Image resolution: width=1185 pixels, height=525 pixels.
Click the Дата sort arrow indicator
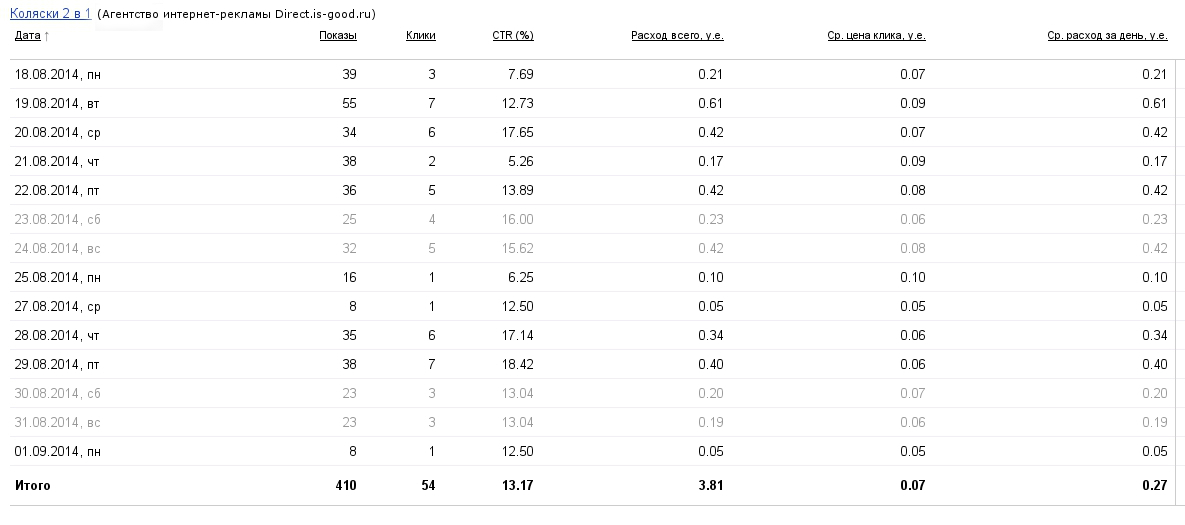[x=47, y=36]
